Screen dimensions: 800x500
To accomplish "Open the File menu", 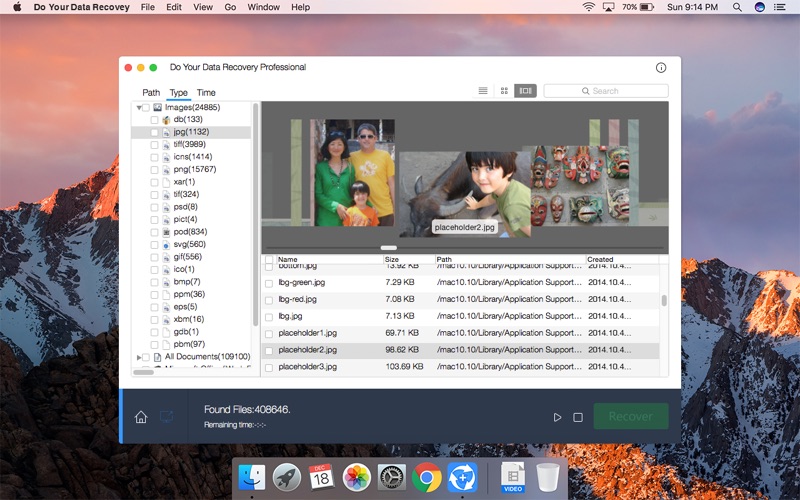I will [x=147, y=7].
